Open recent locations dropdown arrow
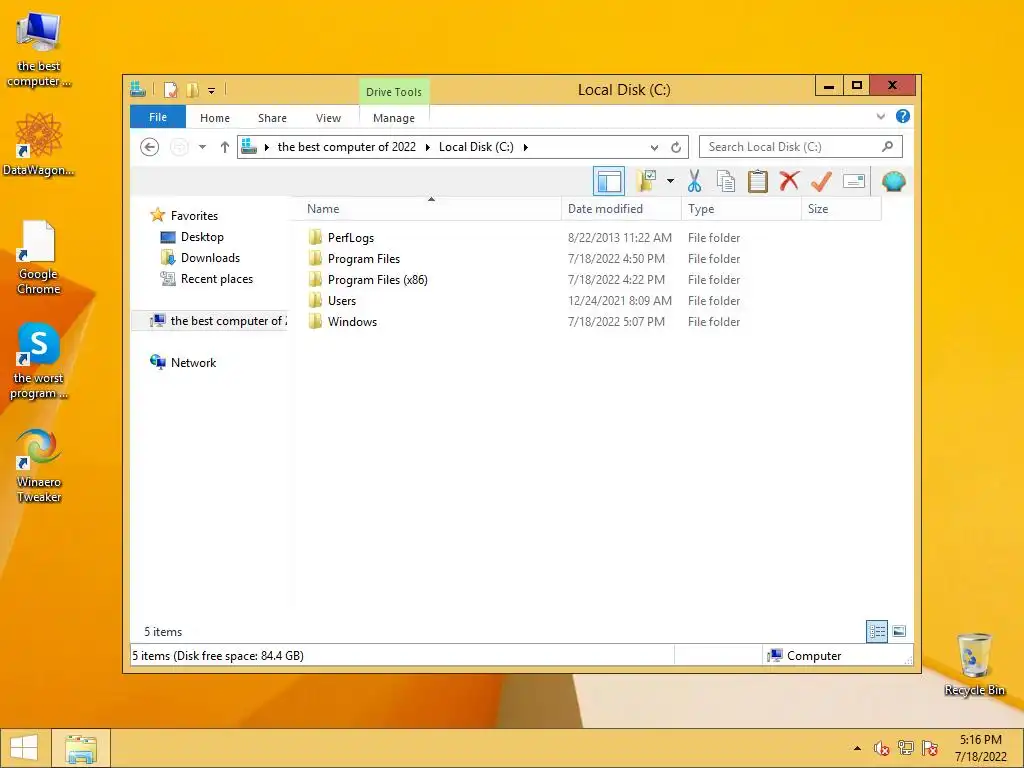Screen dimensions: 1024x768 point(202,147)
